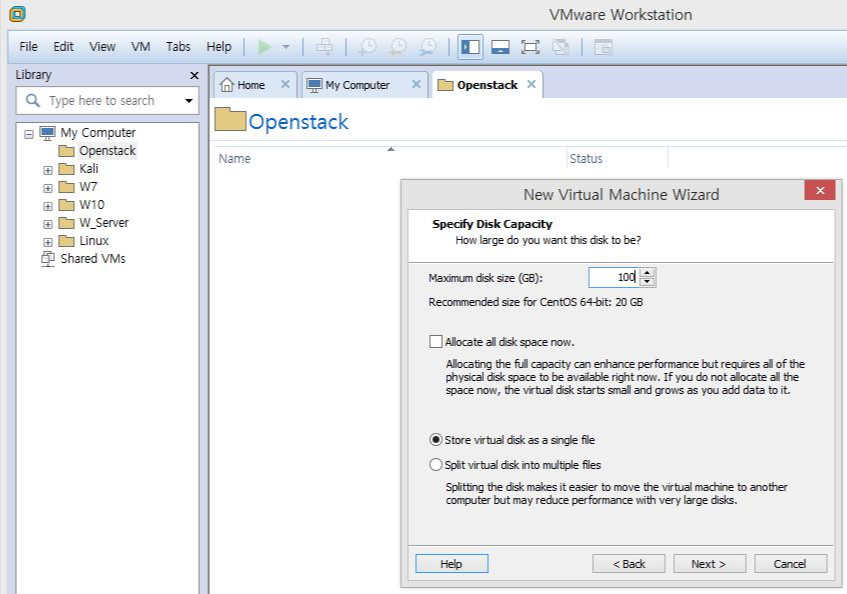Cancel the New Virtual Machine Wizard

[790, 564]
